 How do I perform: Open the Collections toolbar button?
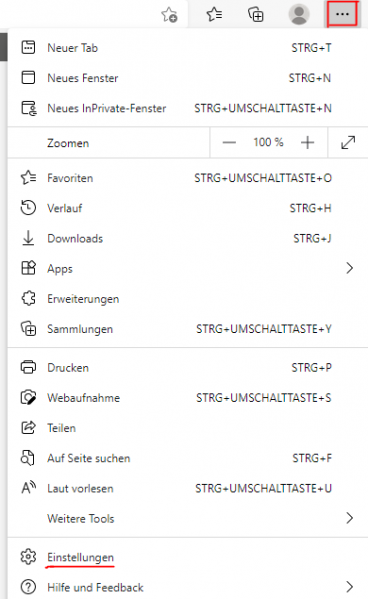[x=256, y=15]
